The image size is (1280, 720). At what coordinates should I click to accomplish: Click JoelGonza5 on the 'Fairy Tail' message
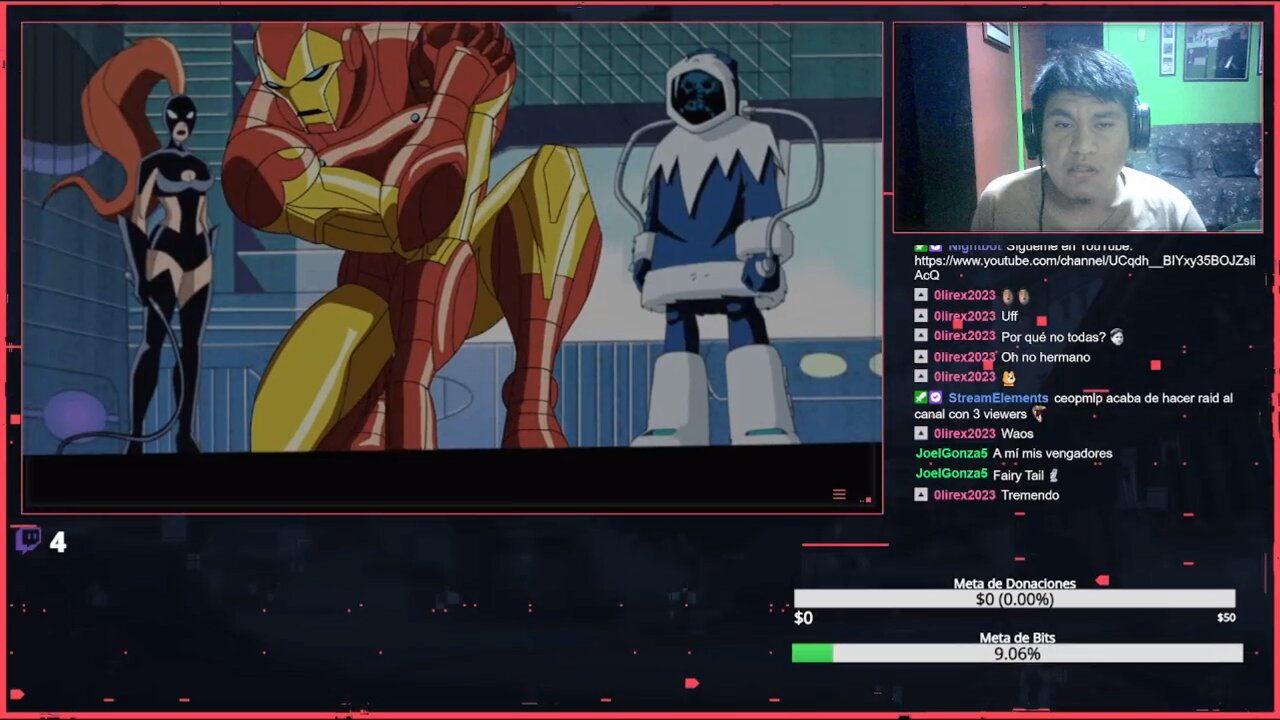[x=951, y=474]
